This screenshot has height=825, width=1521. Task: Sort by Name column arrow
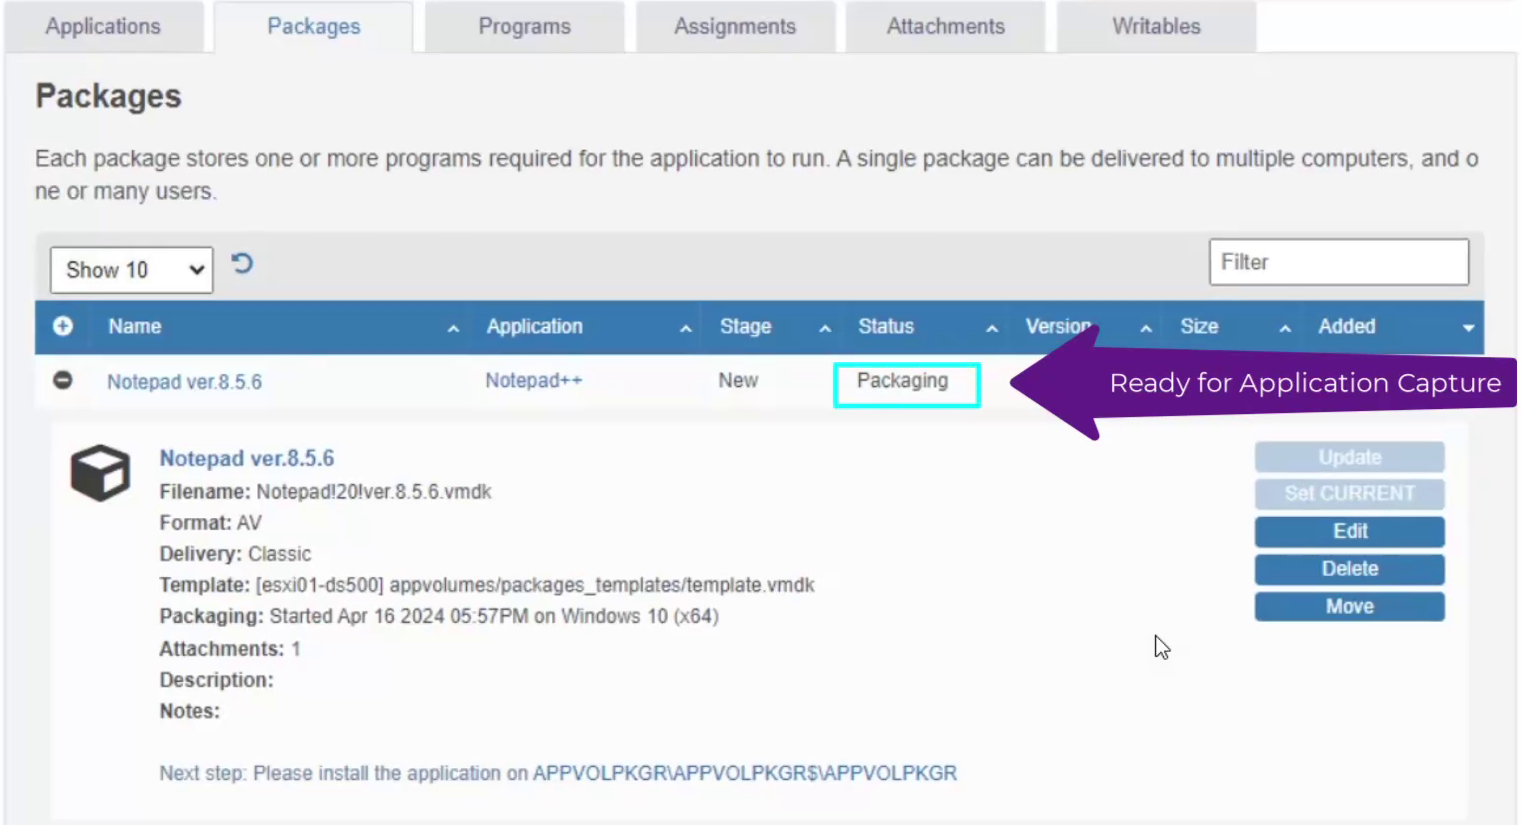pos(453,328)
